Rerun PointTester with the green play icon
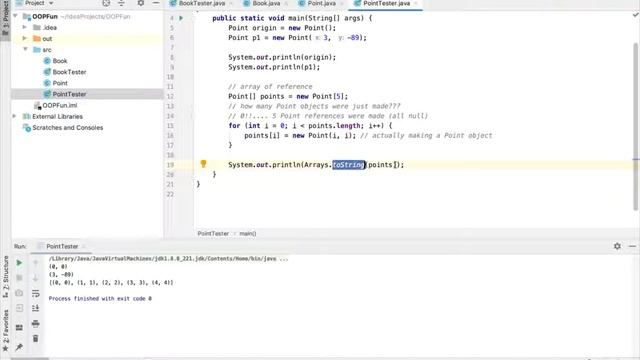 point(19,263)
